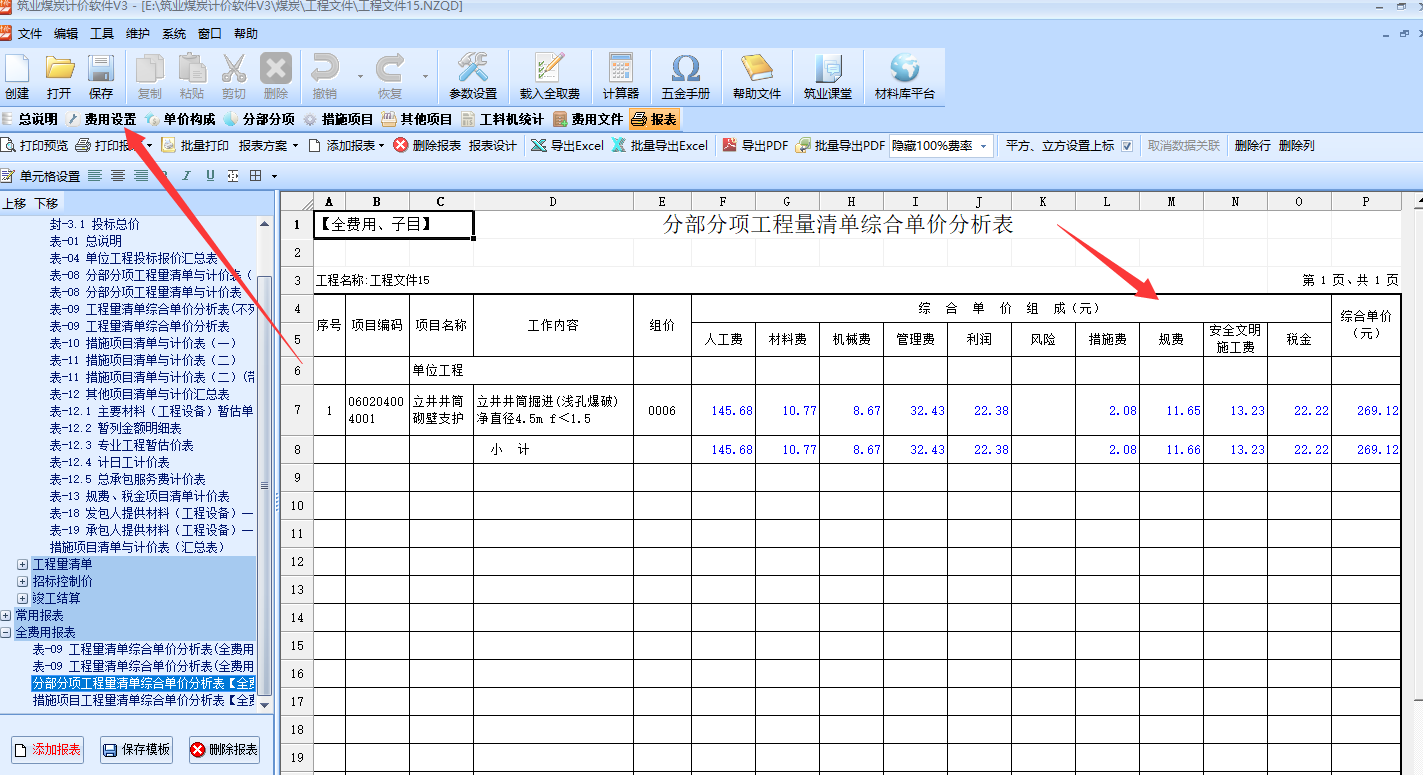
Task: Click the 删除 delete icon in the toolbar
Action: pyautogui.click(x=276, y=69)
